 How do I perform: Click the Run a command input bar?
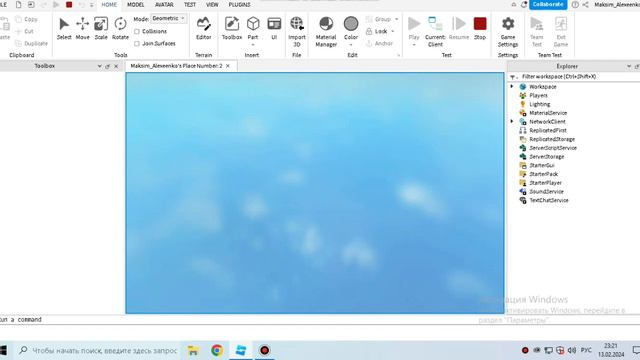[320, 320]
